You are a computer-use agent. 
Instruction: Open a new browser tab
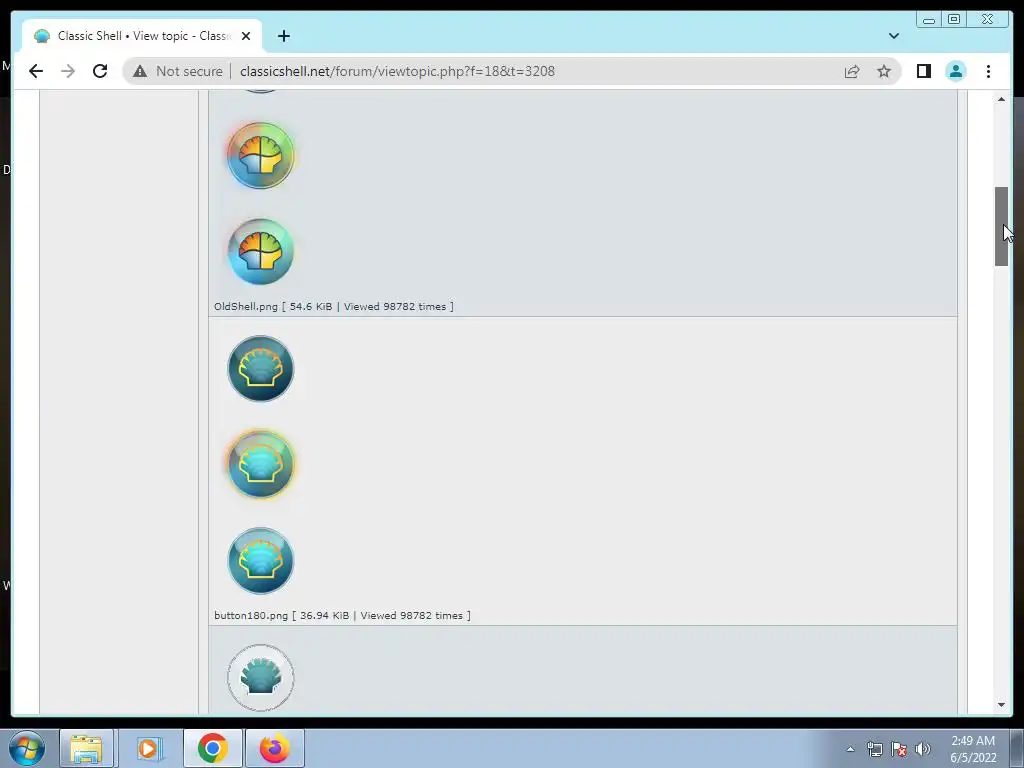(283, 36)
